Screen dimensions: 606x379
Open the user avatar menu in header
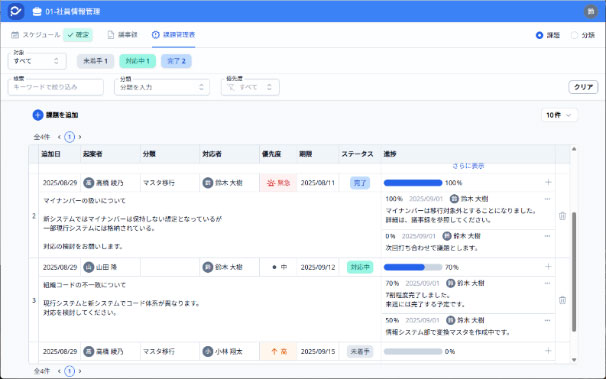point(591,12)
